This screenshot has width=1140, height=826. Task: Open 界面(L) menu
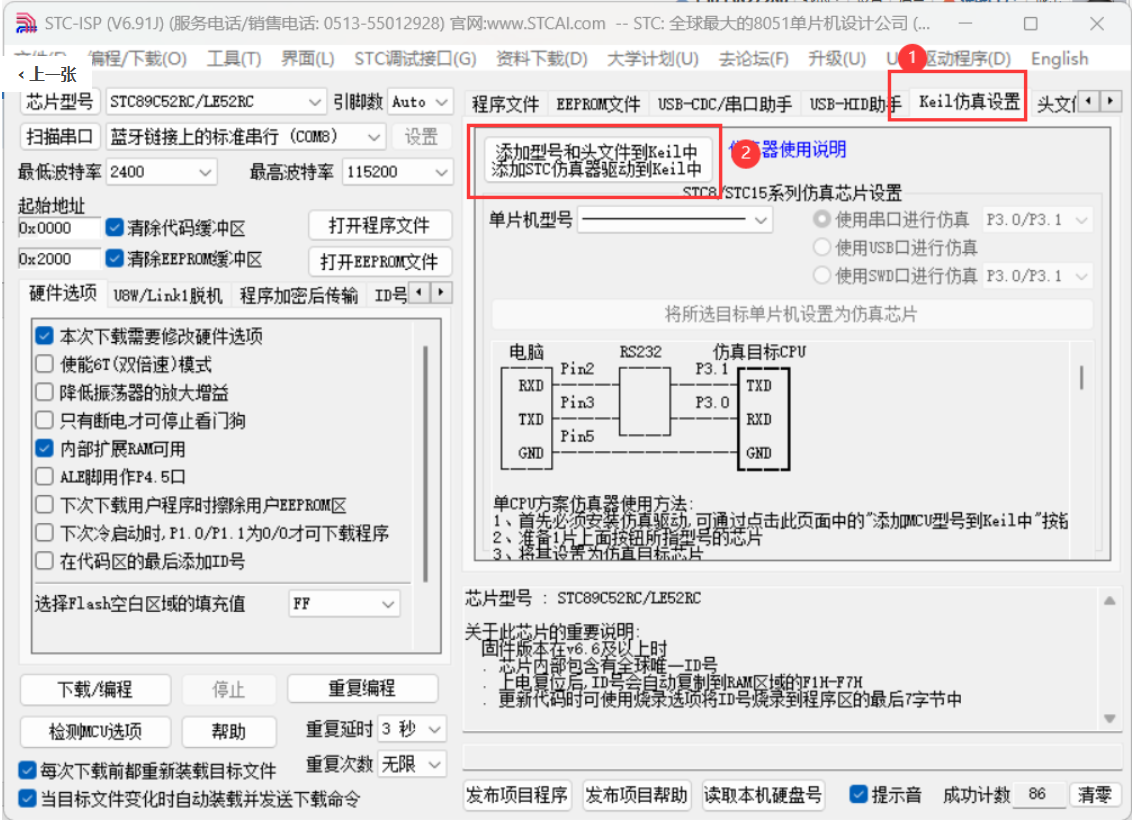coord(310,59)
